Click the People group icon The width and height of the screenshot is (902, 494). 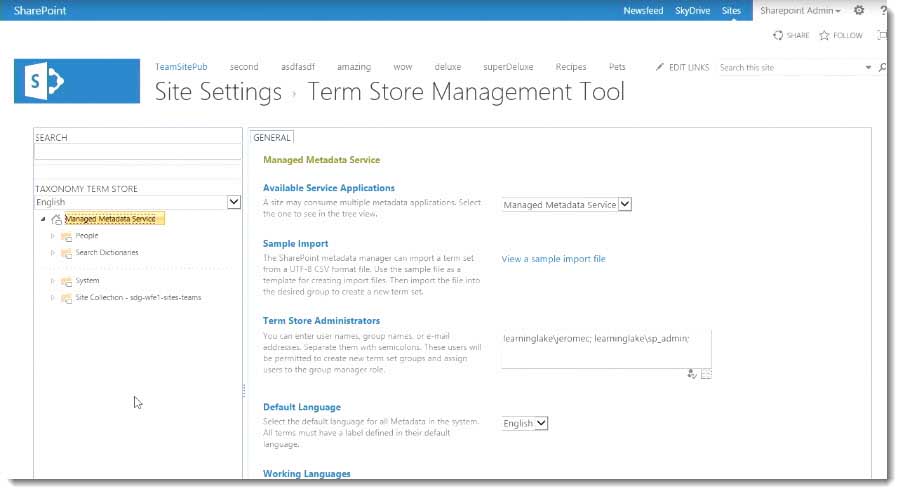click(66, 236)
